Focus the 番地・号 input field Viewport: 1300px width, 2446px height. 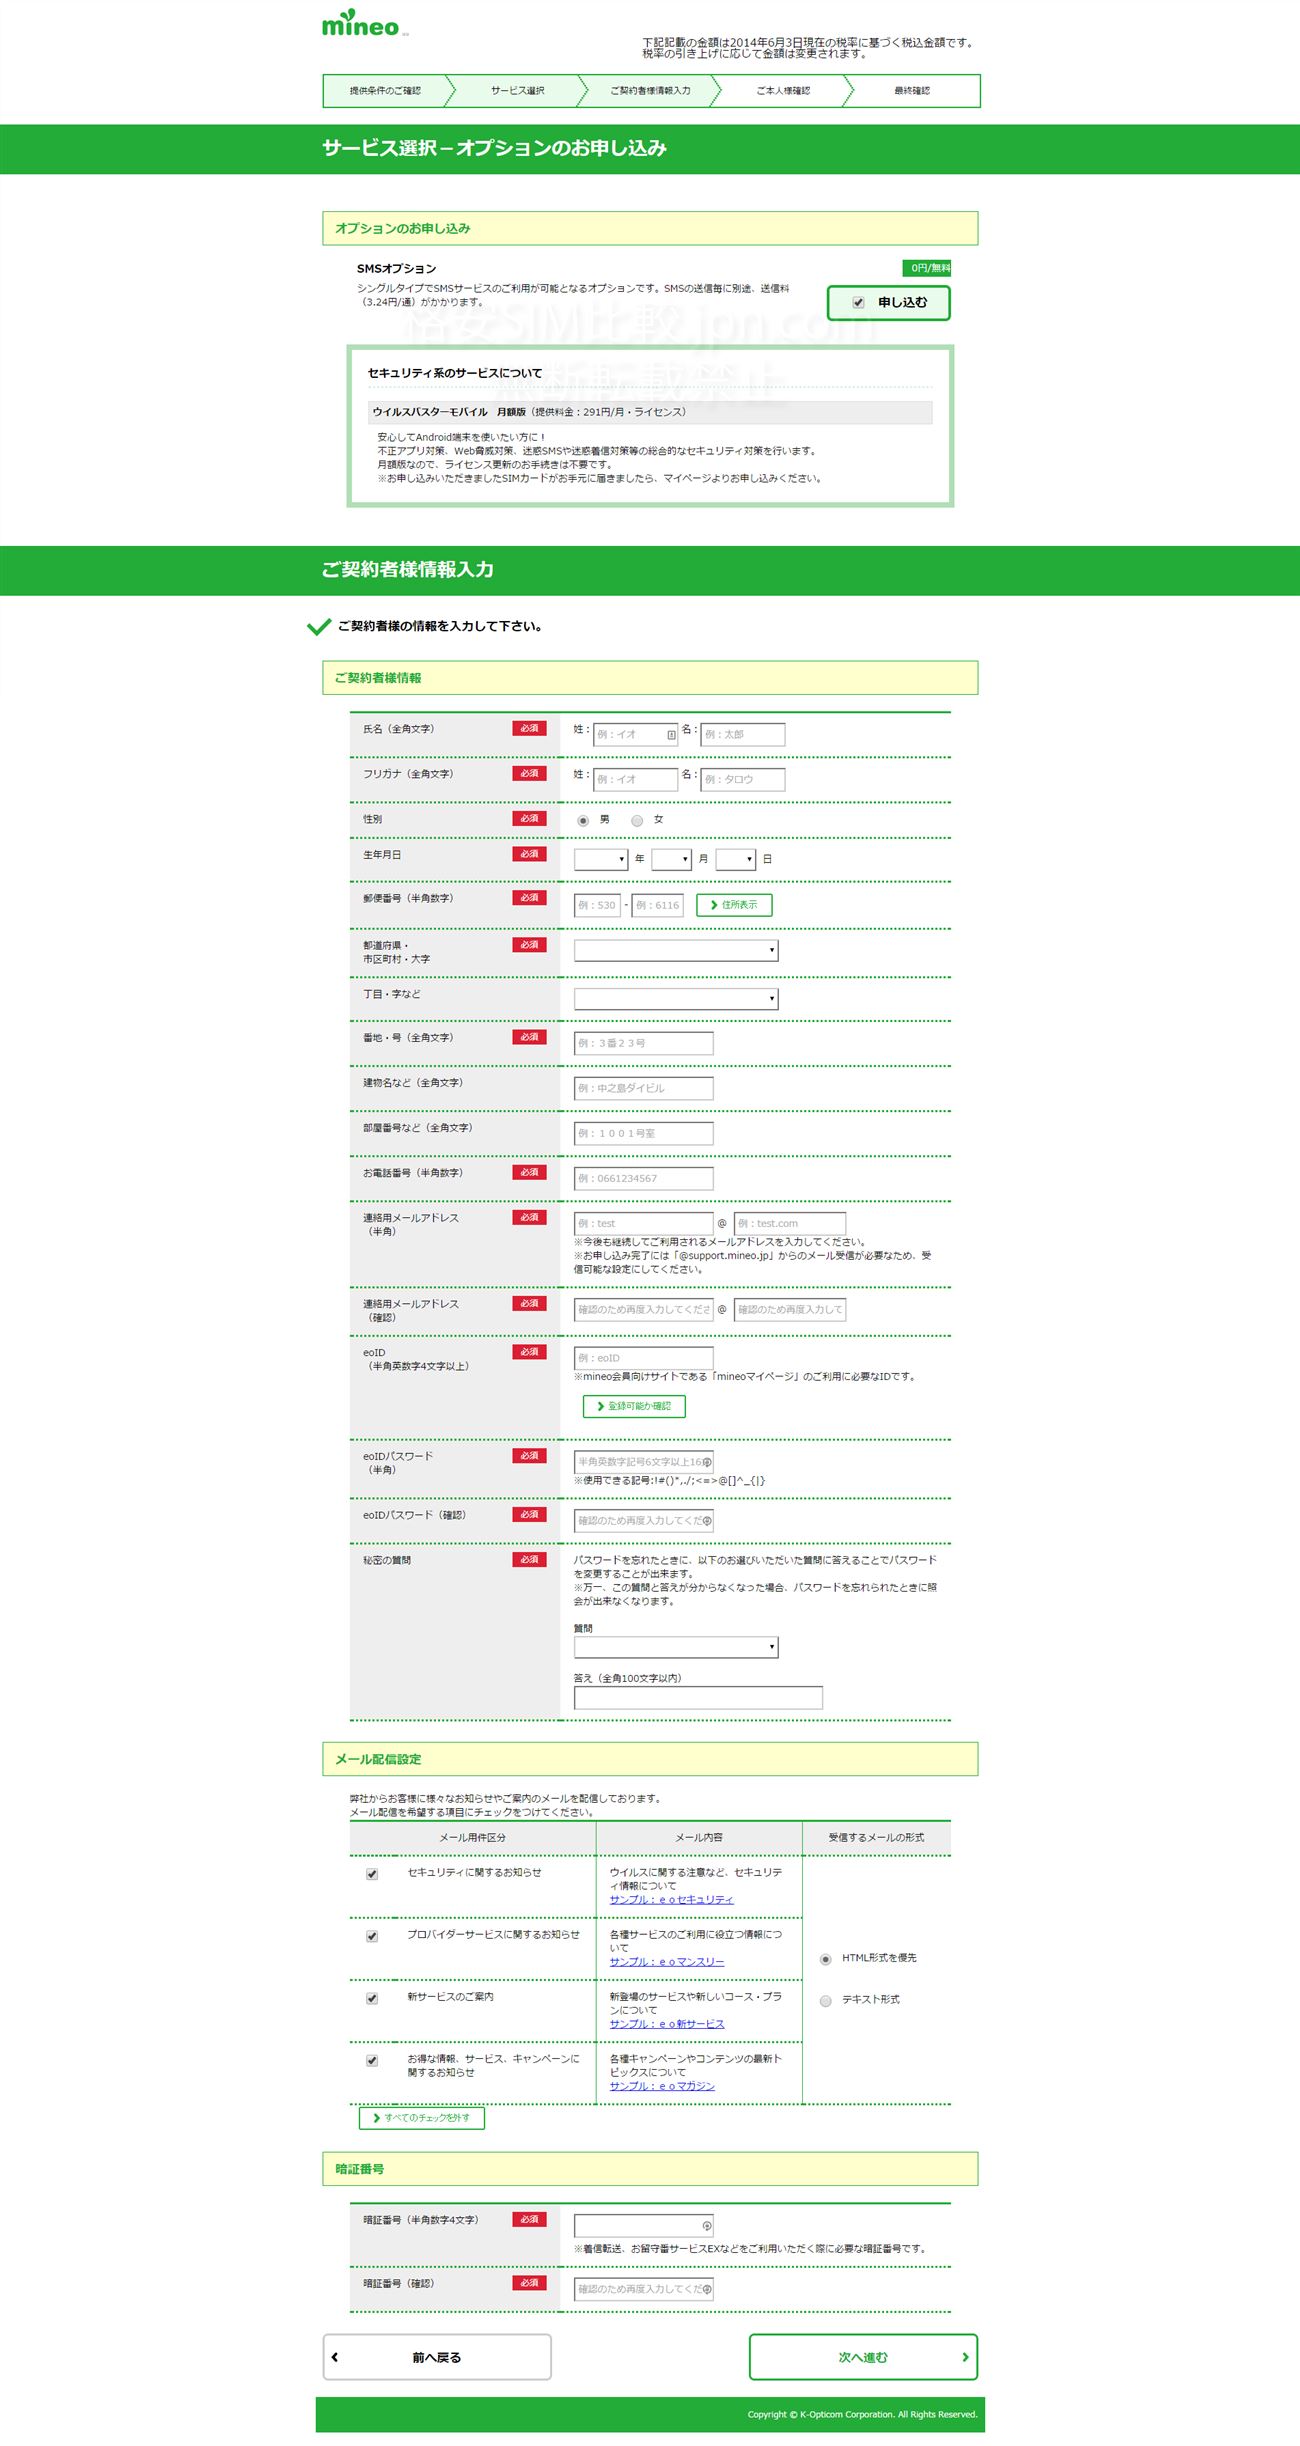[644, 1043]
